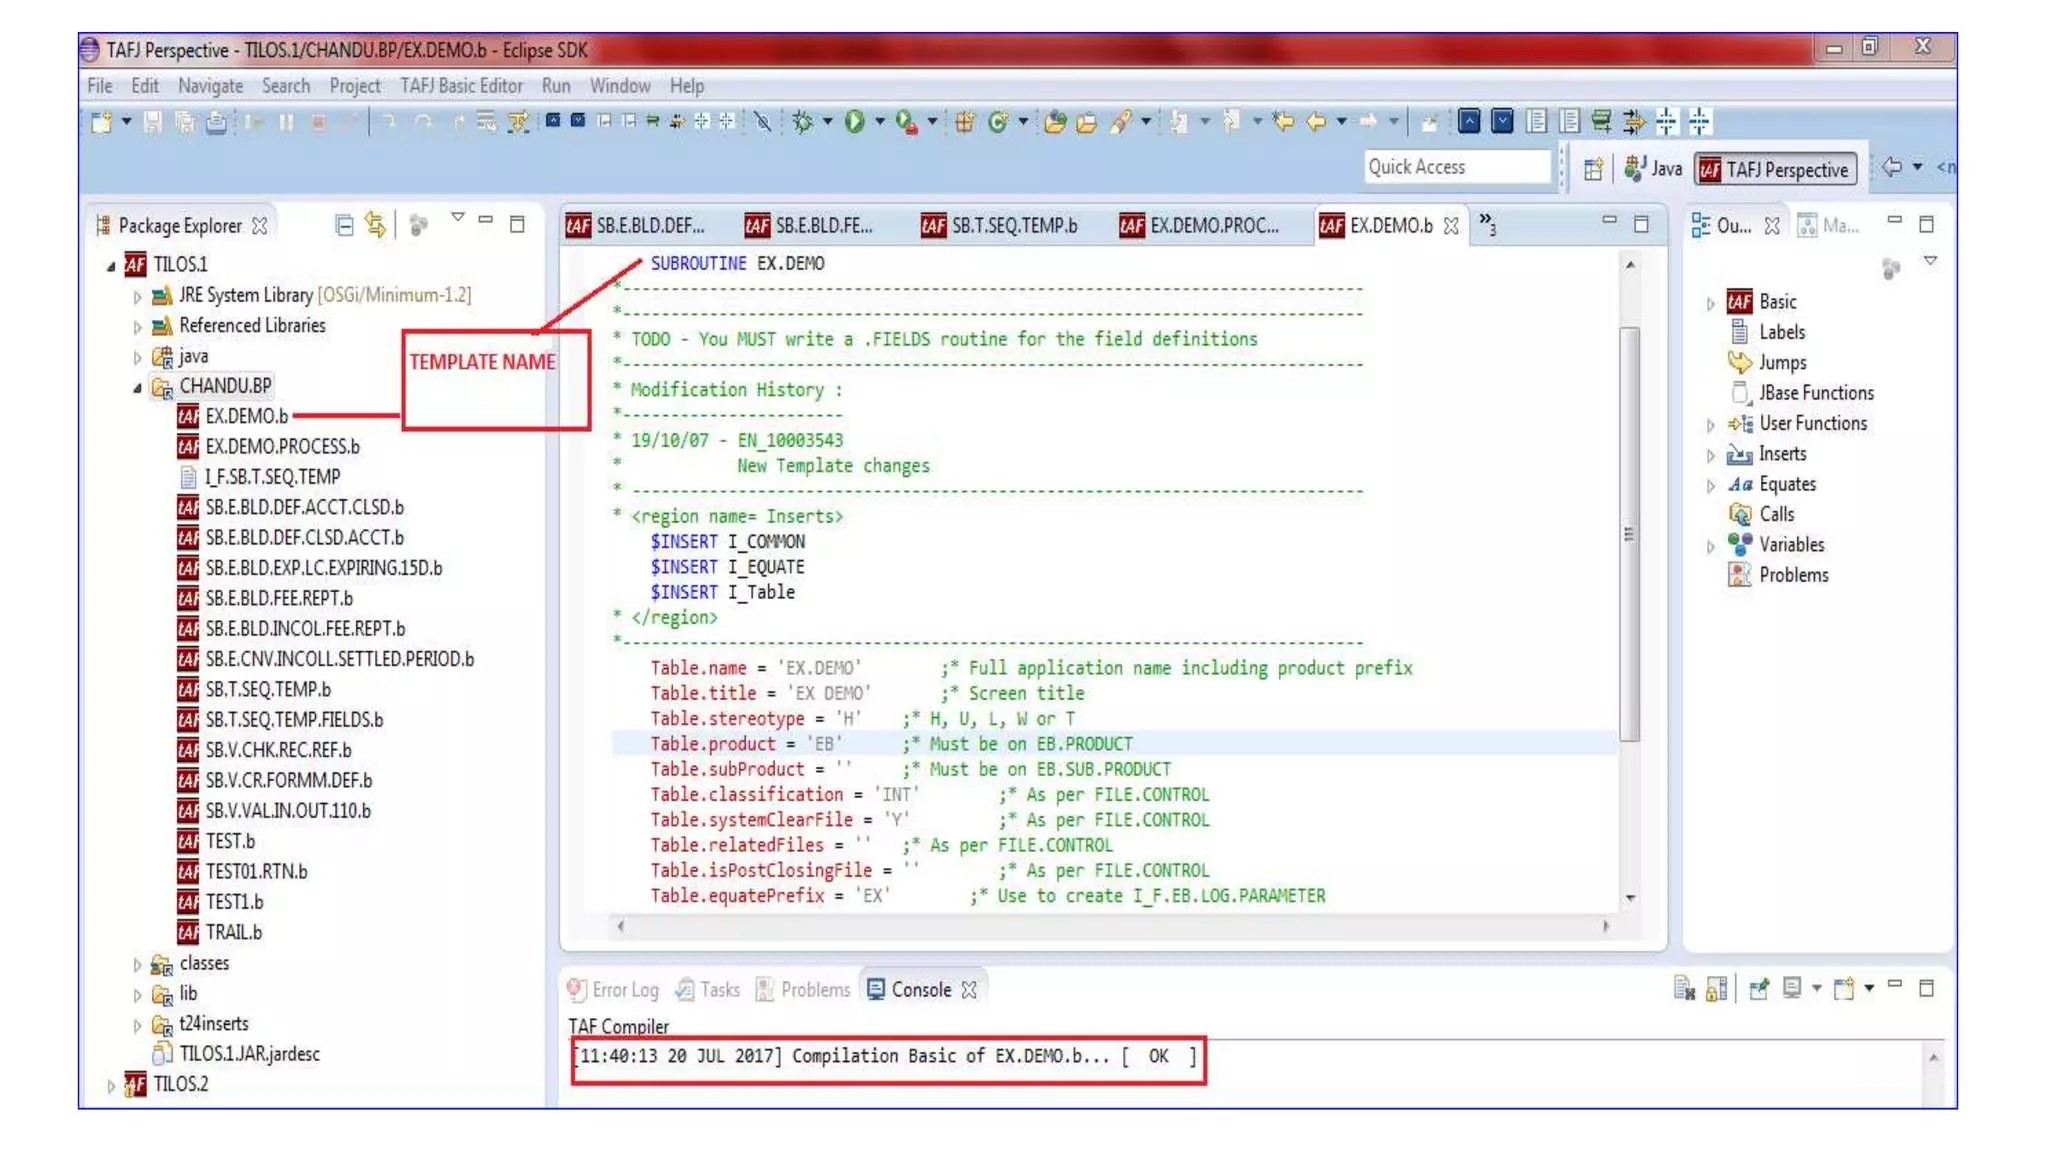The image size is (2048, 1152).
Task: Collapse the CHANDU.BP folder
Action: point(138,387)
